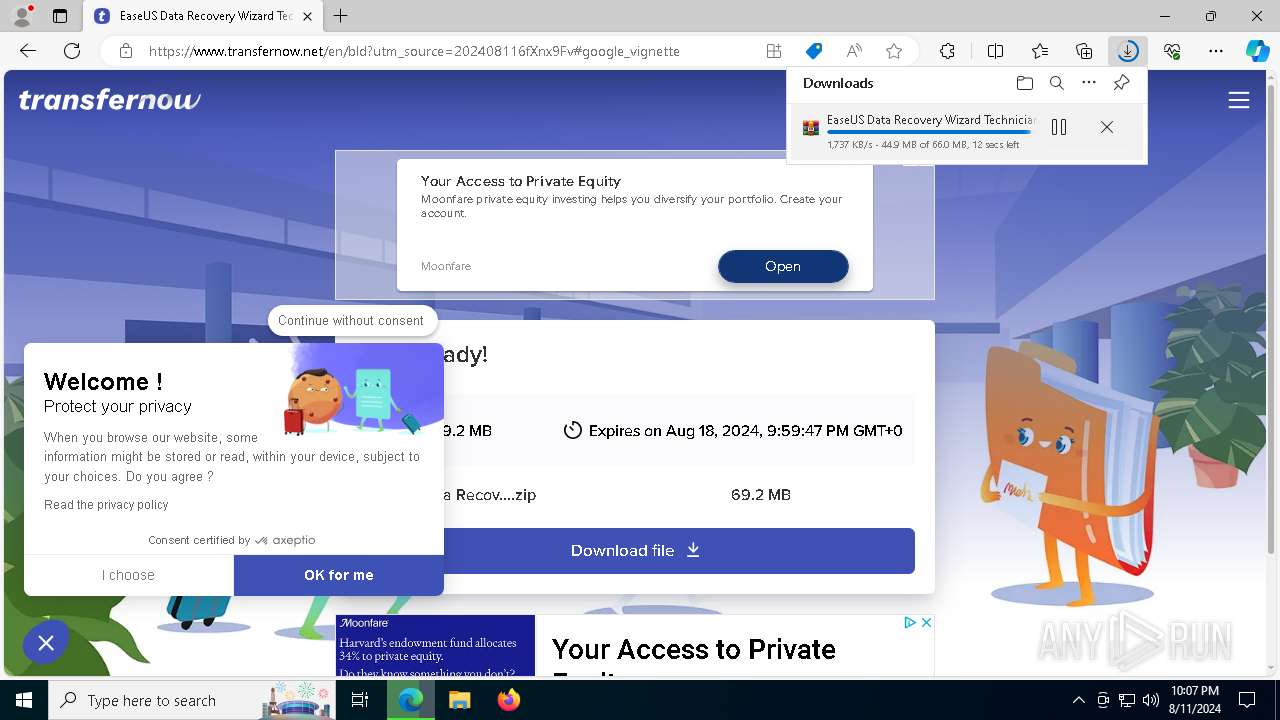Choose the I choose cookie option
The width and height of the screenshot is (1280, 720).
(128, 575)
